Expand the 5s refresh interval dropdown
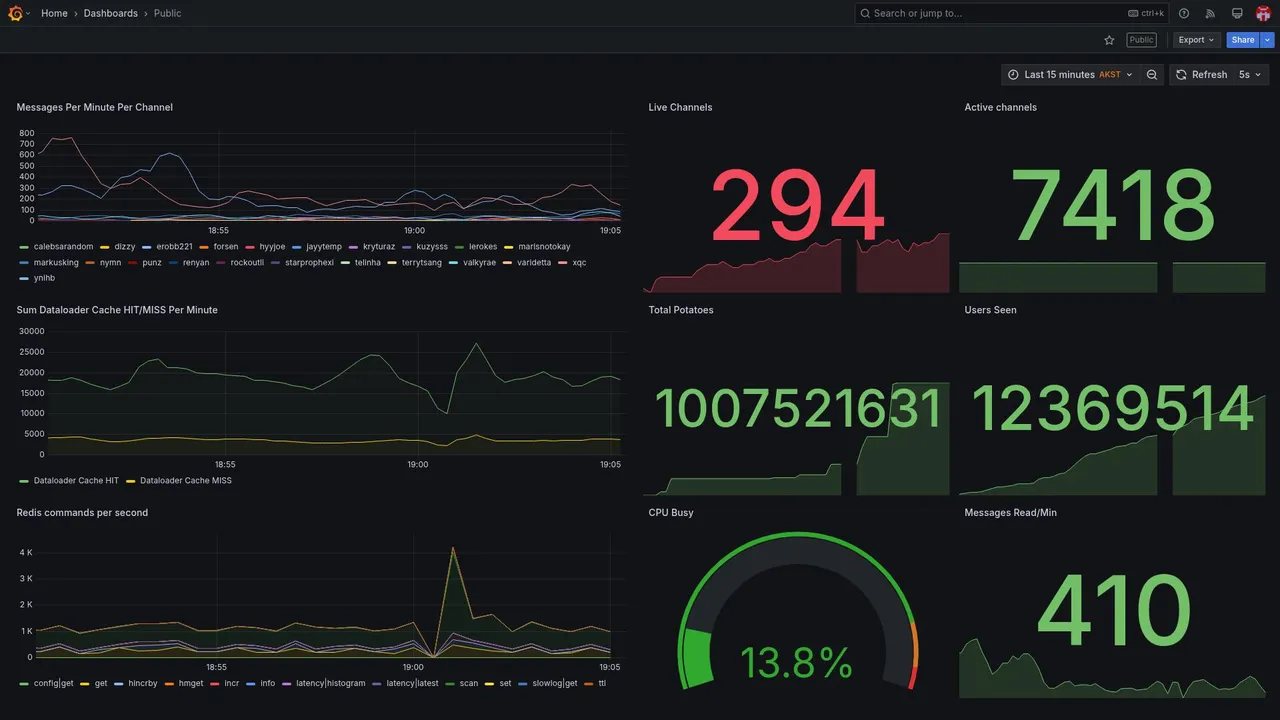 (x=1250, y=75)
